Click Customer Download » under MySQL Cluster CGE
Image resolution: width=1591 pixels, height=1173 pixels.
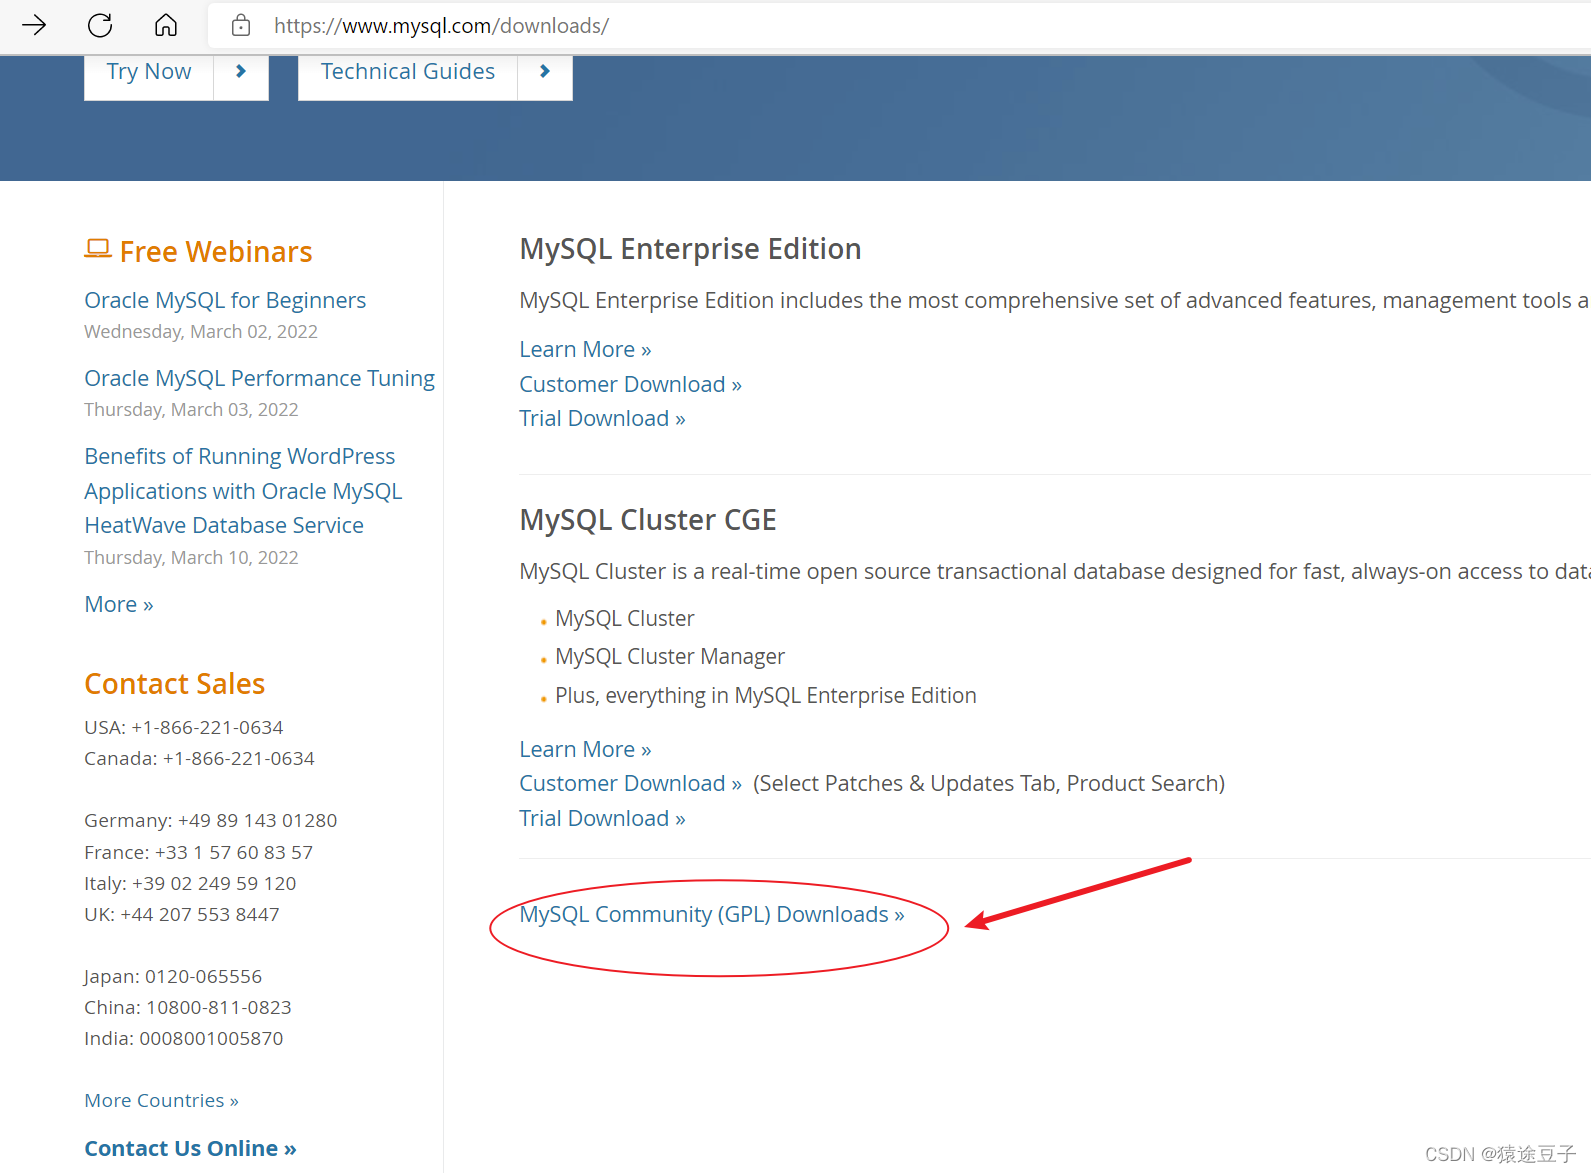coord(630,783)
